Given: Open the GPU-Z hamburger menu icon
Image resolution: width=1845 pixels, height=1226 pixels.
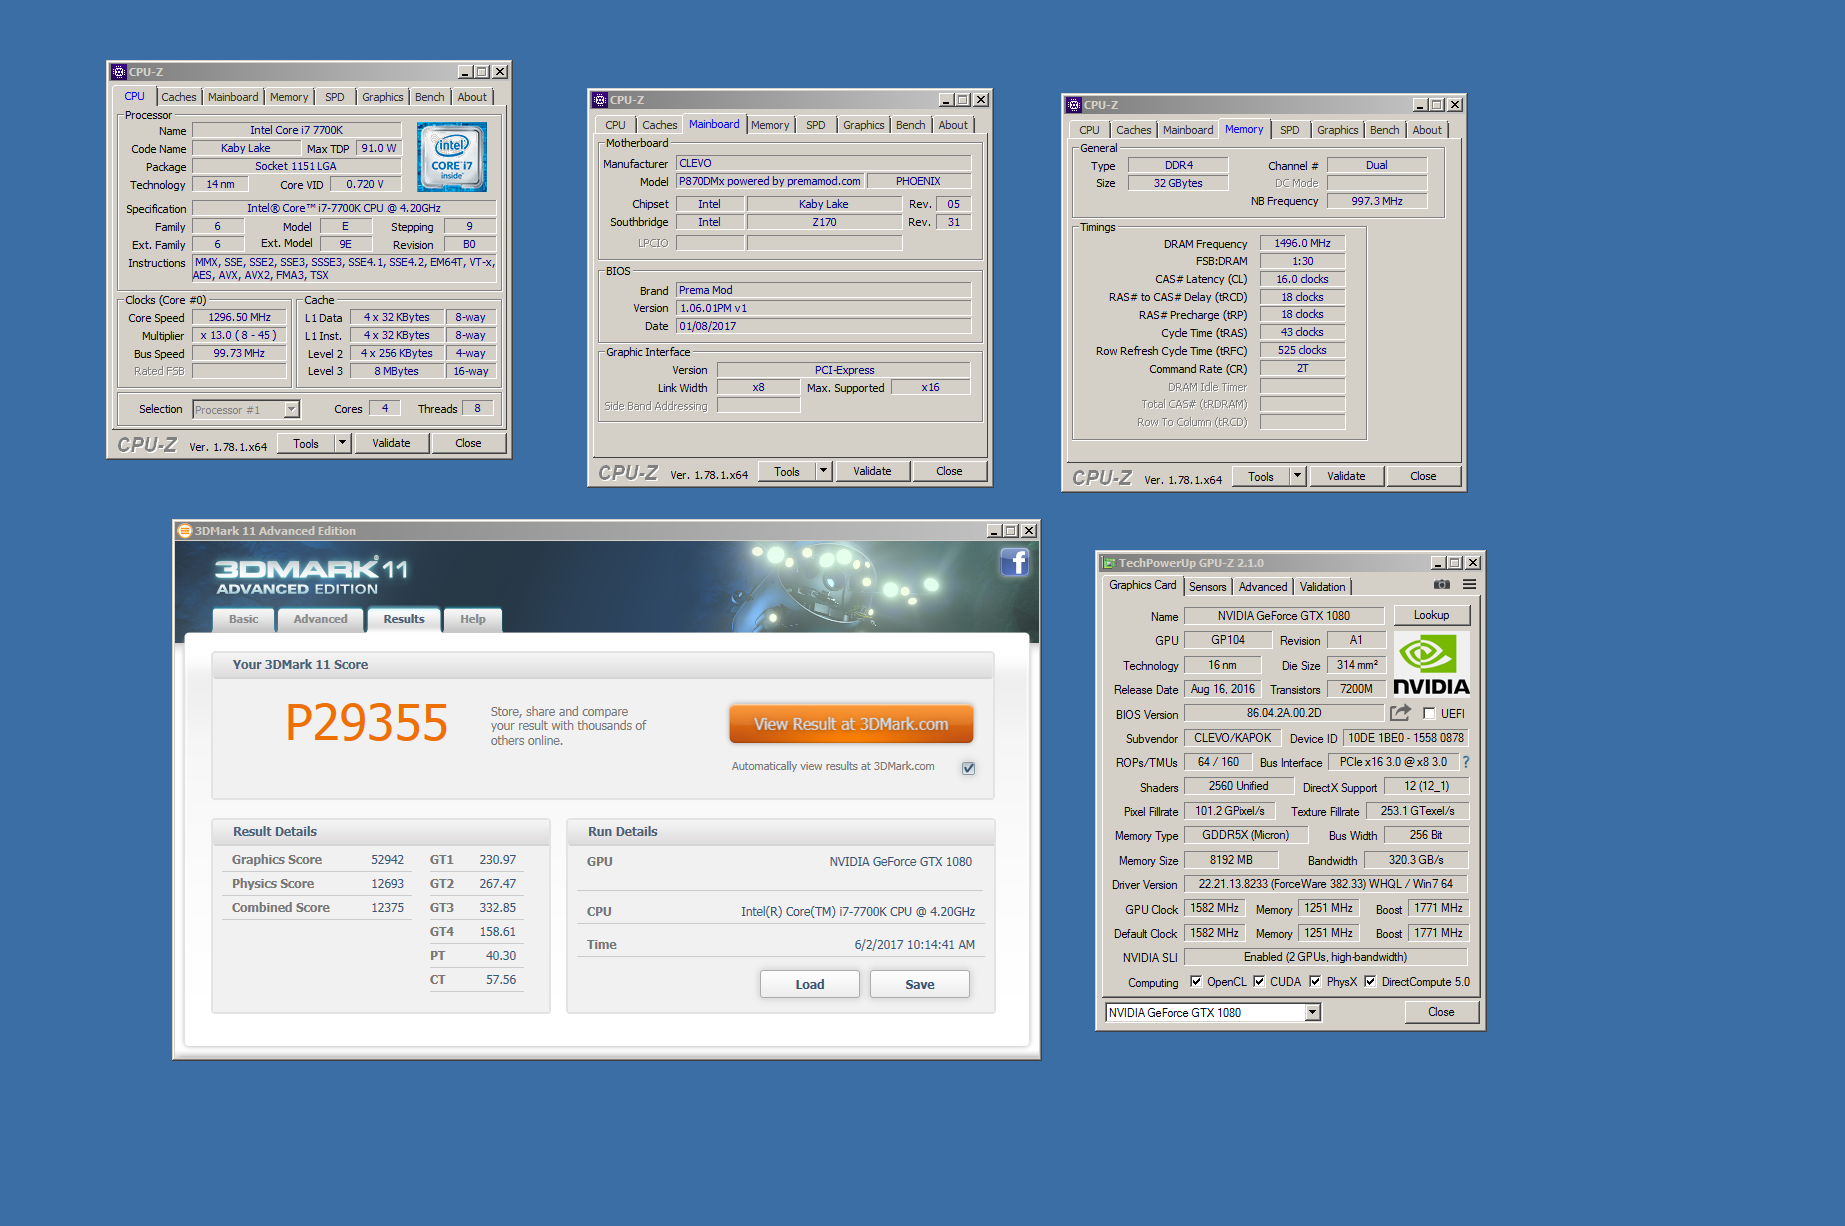Looking at the screenshot, I should 1469,584.
